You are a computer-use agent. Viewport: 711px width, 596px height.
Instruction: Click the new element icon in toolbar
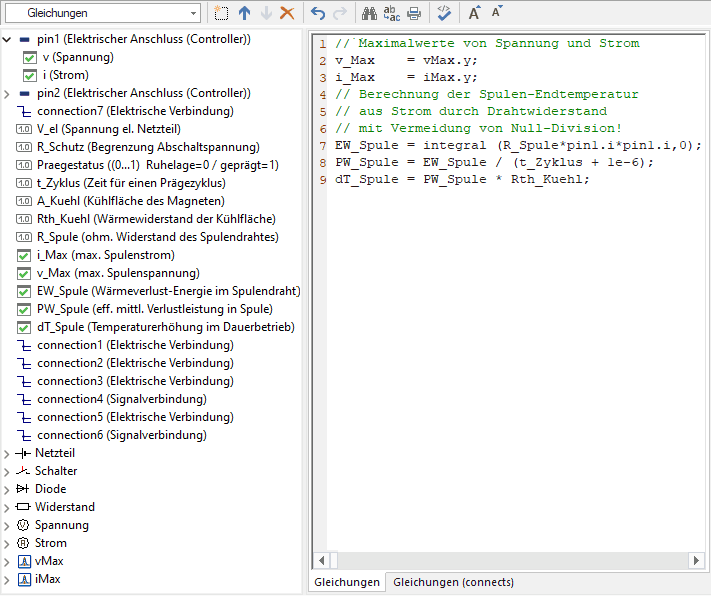click(221, 13)
